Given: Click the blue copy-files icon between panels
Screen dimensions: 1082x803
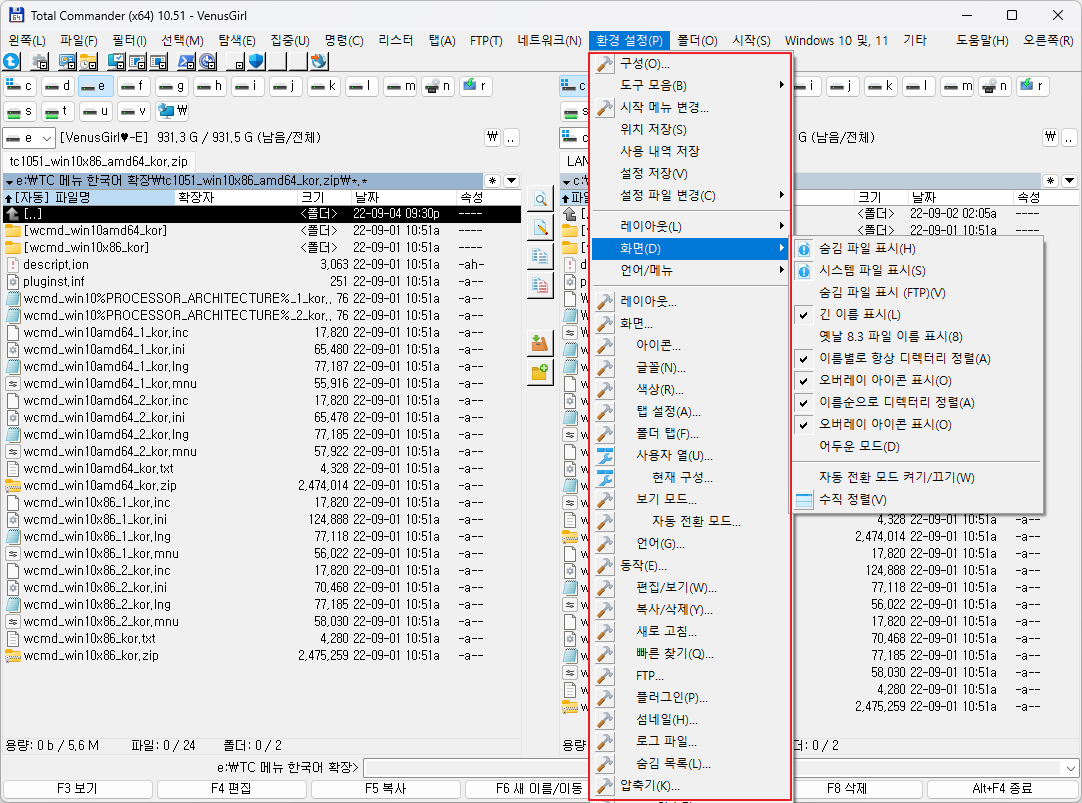Looking at the screenshot, I should (x=540, y=256).
